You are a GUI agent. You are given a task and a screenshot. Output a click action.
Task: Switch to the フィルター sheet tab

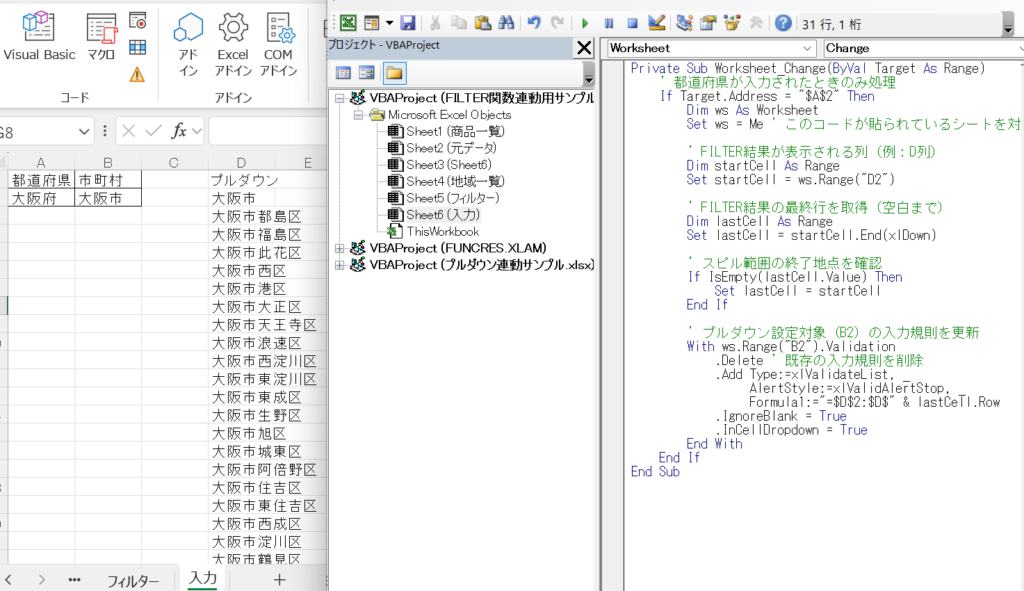133,581
